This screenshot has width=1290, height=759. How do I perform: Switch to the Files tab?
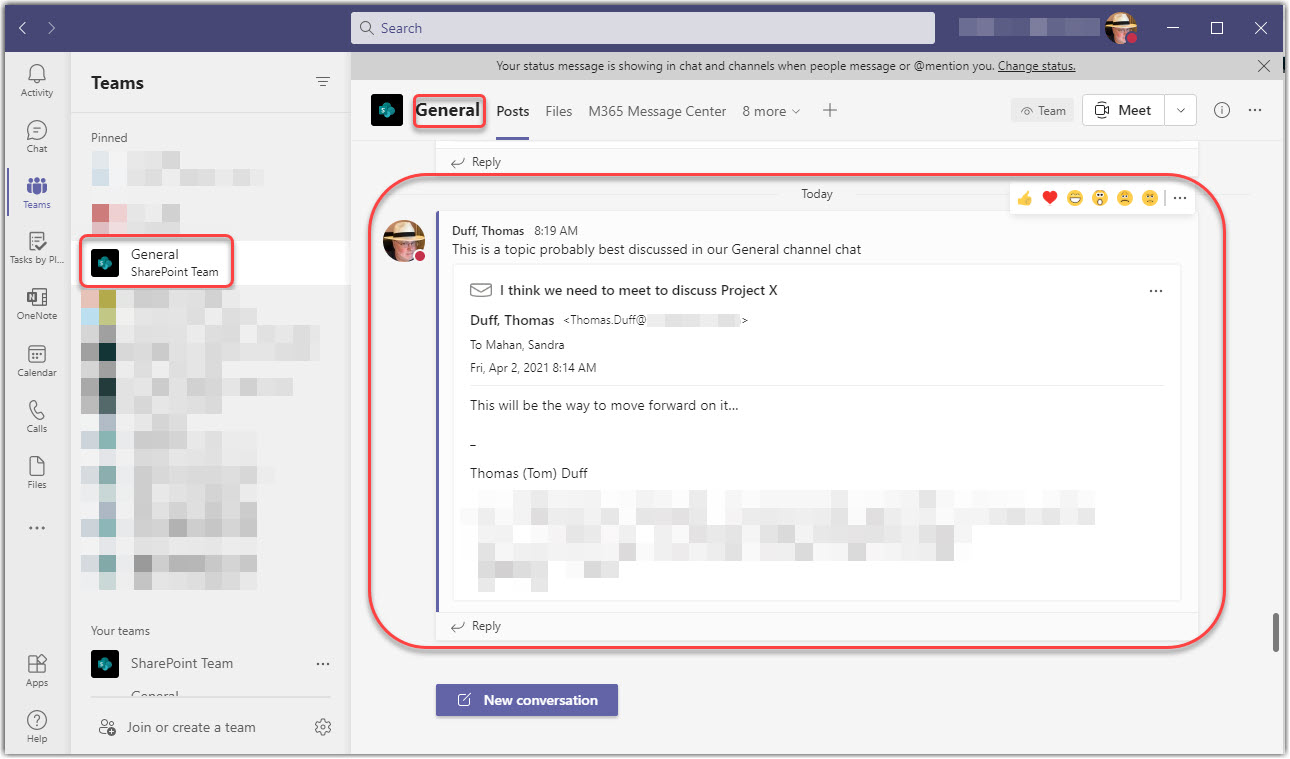559,111
